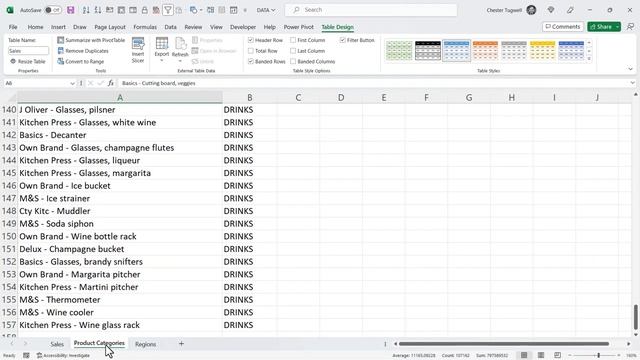Open the quick access toolbar customize dropdown

point(245,10)
